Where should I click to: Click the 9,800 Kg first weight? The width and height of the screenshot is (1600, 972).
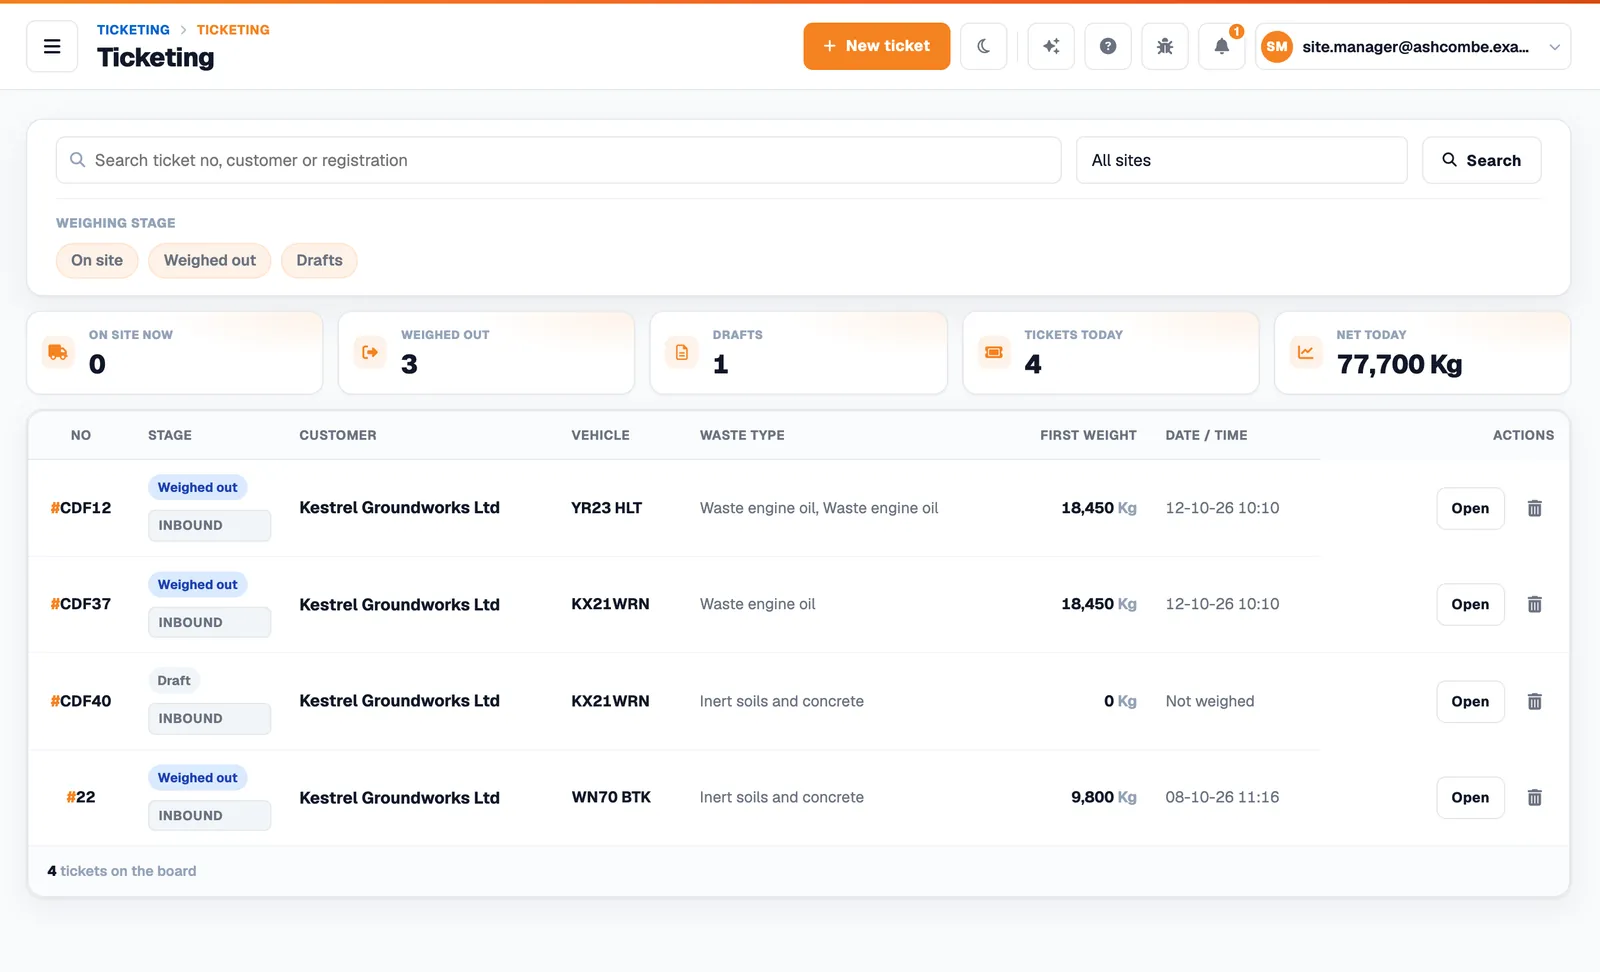tap(1103, 797)
